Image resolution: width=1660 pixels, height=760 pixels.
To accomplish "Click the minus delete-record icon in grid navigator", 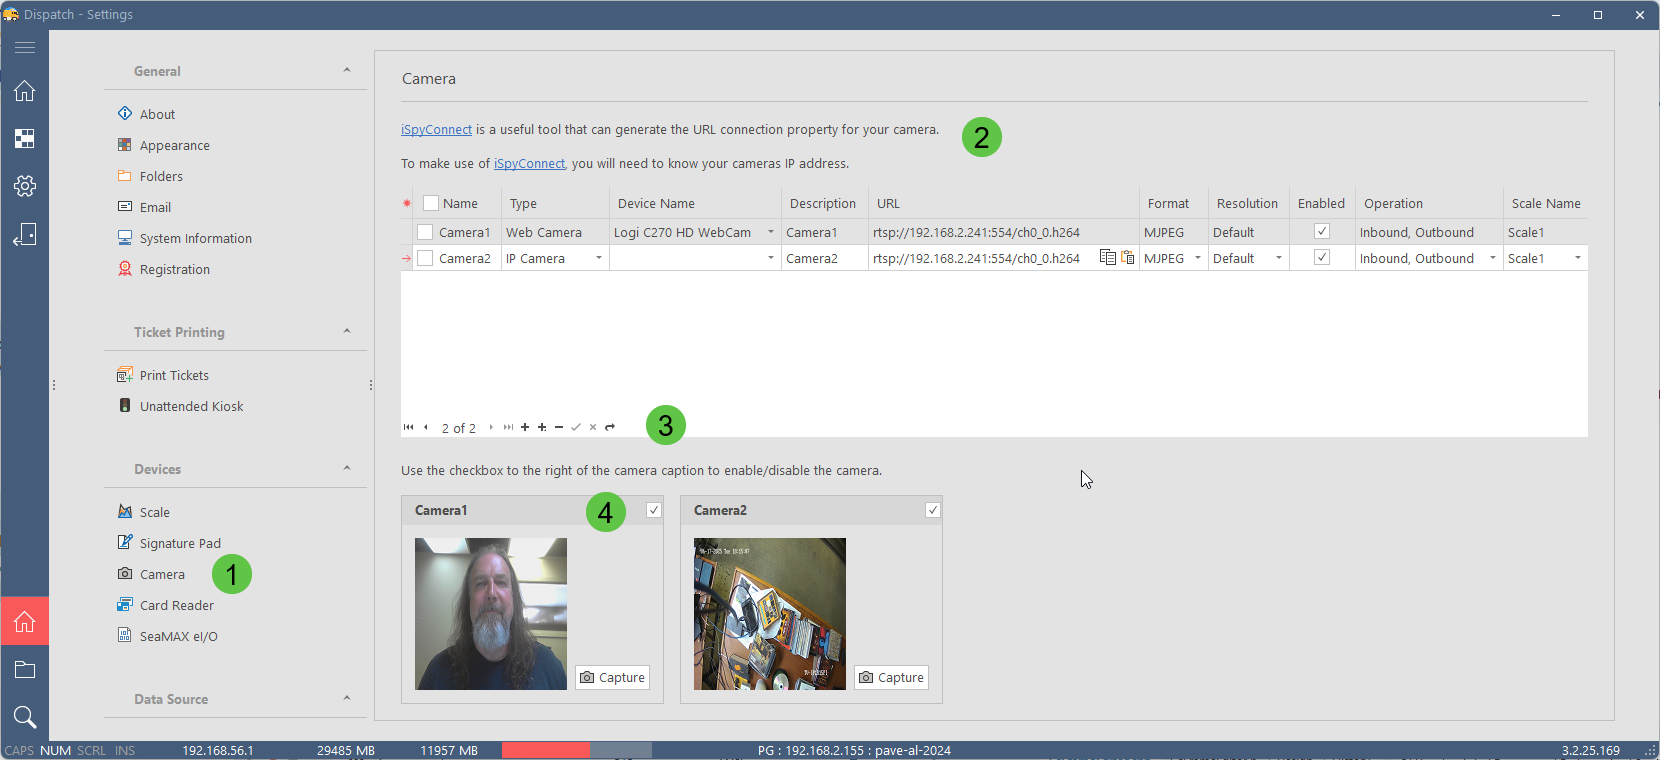I will 559,427.
